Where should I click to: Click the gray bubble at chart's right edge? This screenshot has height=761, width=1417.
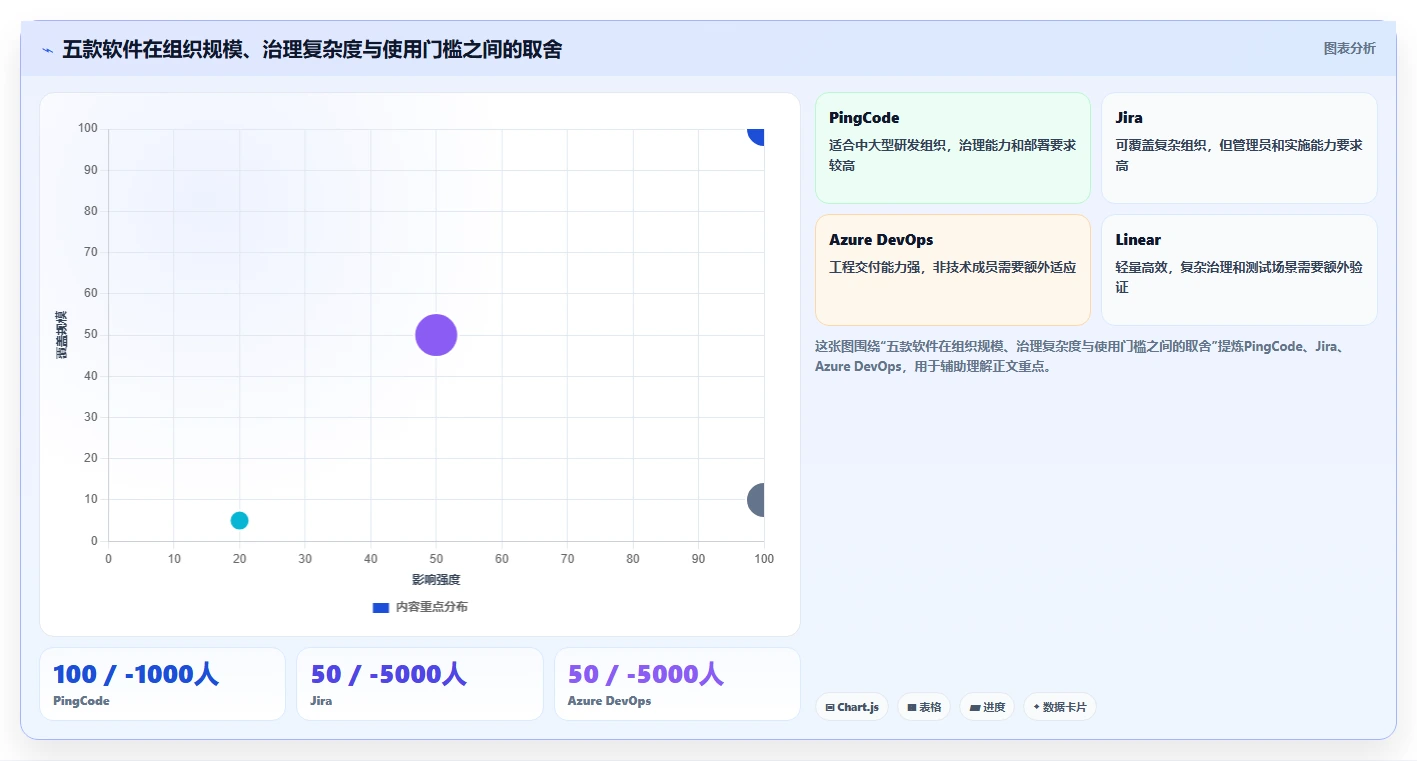pyautogui.click(x=757, y=499)
